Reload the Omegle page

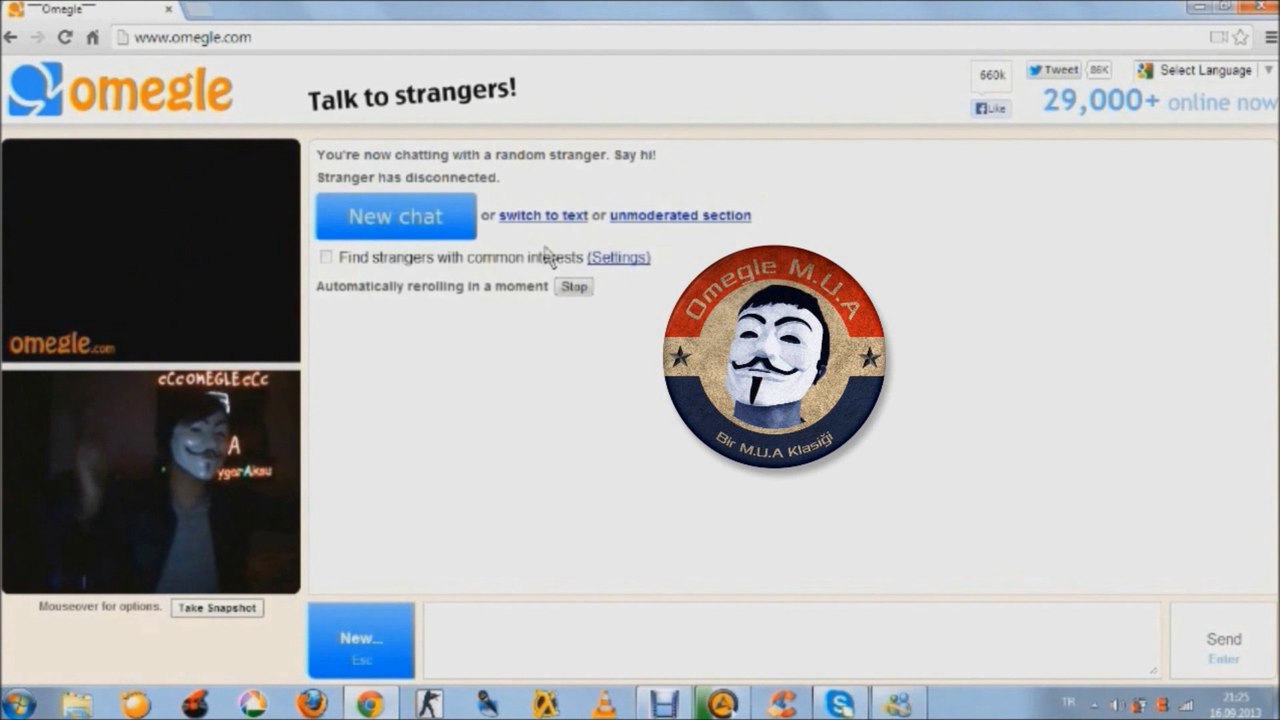pyautogui.click(x=65, y=37)
